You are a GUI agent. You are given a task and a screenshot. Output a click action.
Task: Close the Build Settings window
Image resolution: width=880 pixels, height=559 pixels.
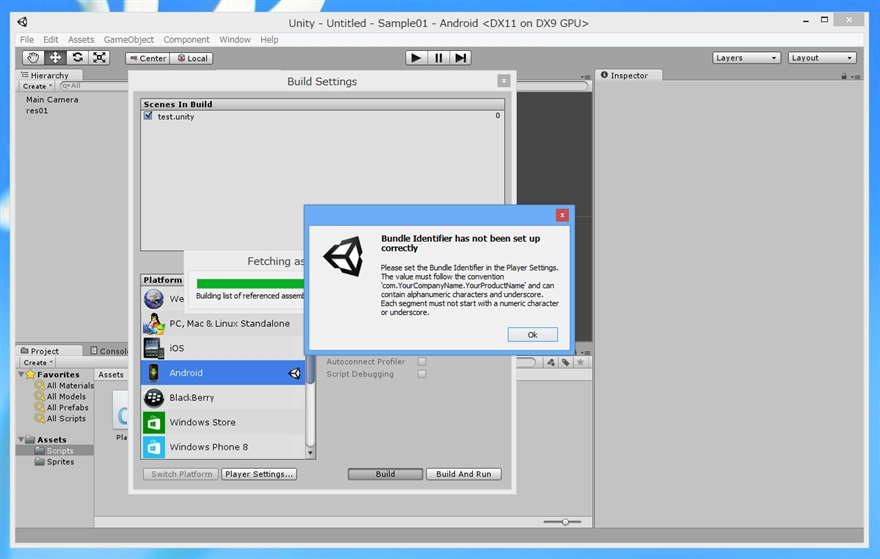pyautogui.click(x=504, y=81)
